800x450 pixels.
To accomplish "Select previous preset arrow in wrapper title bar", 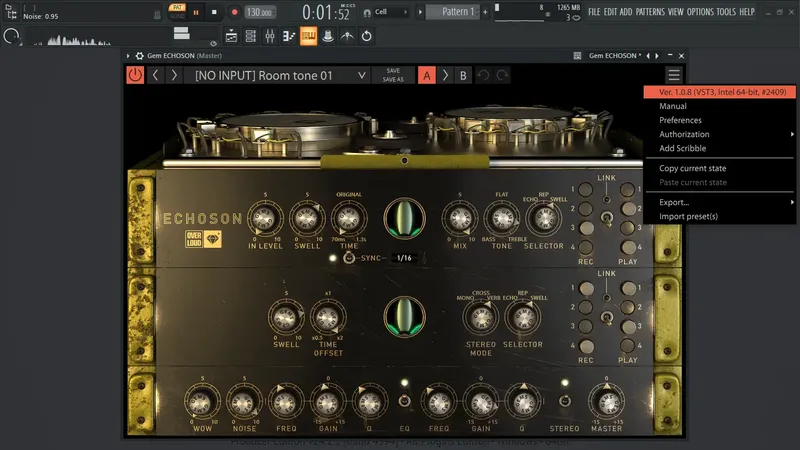I will coord(648,56).
